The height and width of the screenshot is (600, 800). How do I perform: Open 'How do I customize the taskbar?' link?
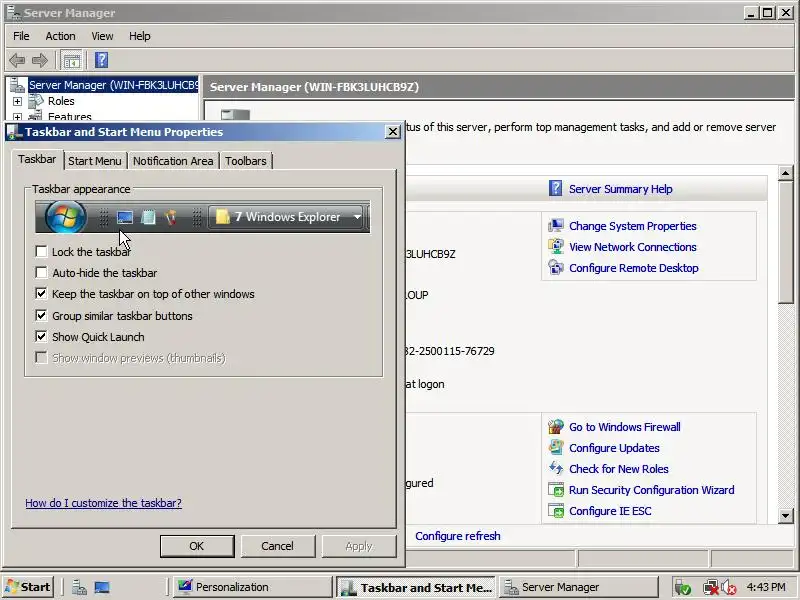click(x=104, y=503)
